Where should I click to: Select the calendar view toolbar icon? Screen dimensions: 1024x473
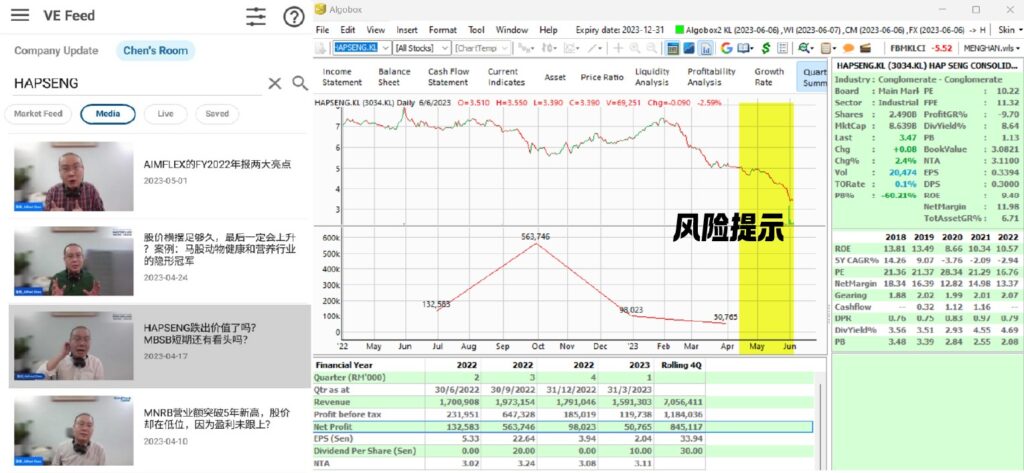[x=673, y=48]
